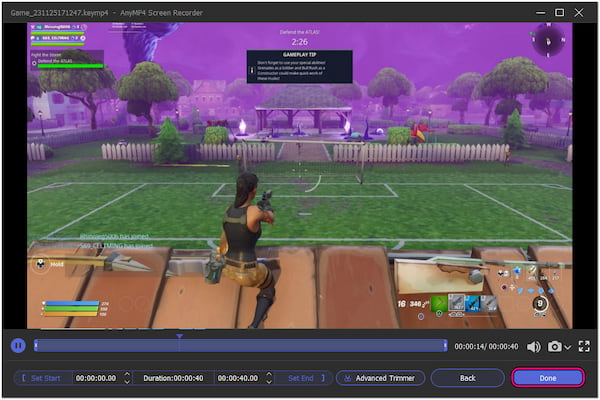The height and width of the screenshot is (400, 600).
Task: Click the trim timeline progress bar
Action: [300, 346]
